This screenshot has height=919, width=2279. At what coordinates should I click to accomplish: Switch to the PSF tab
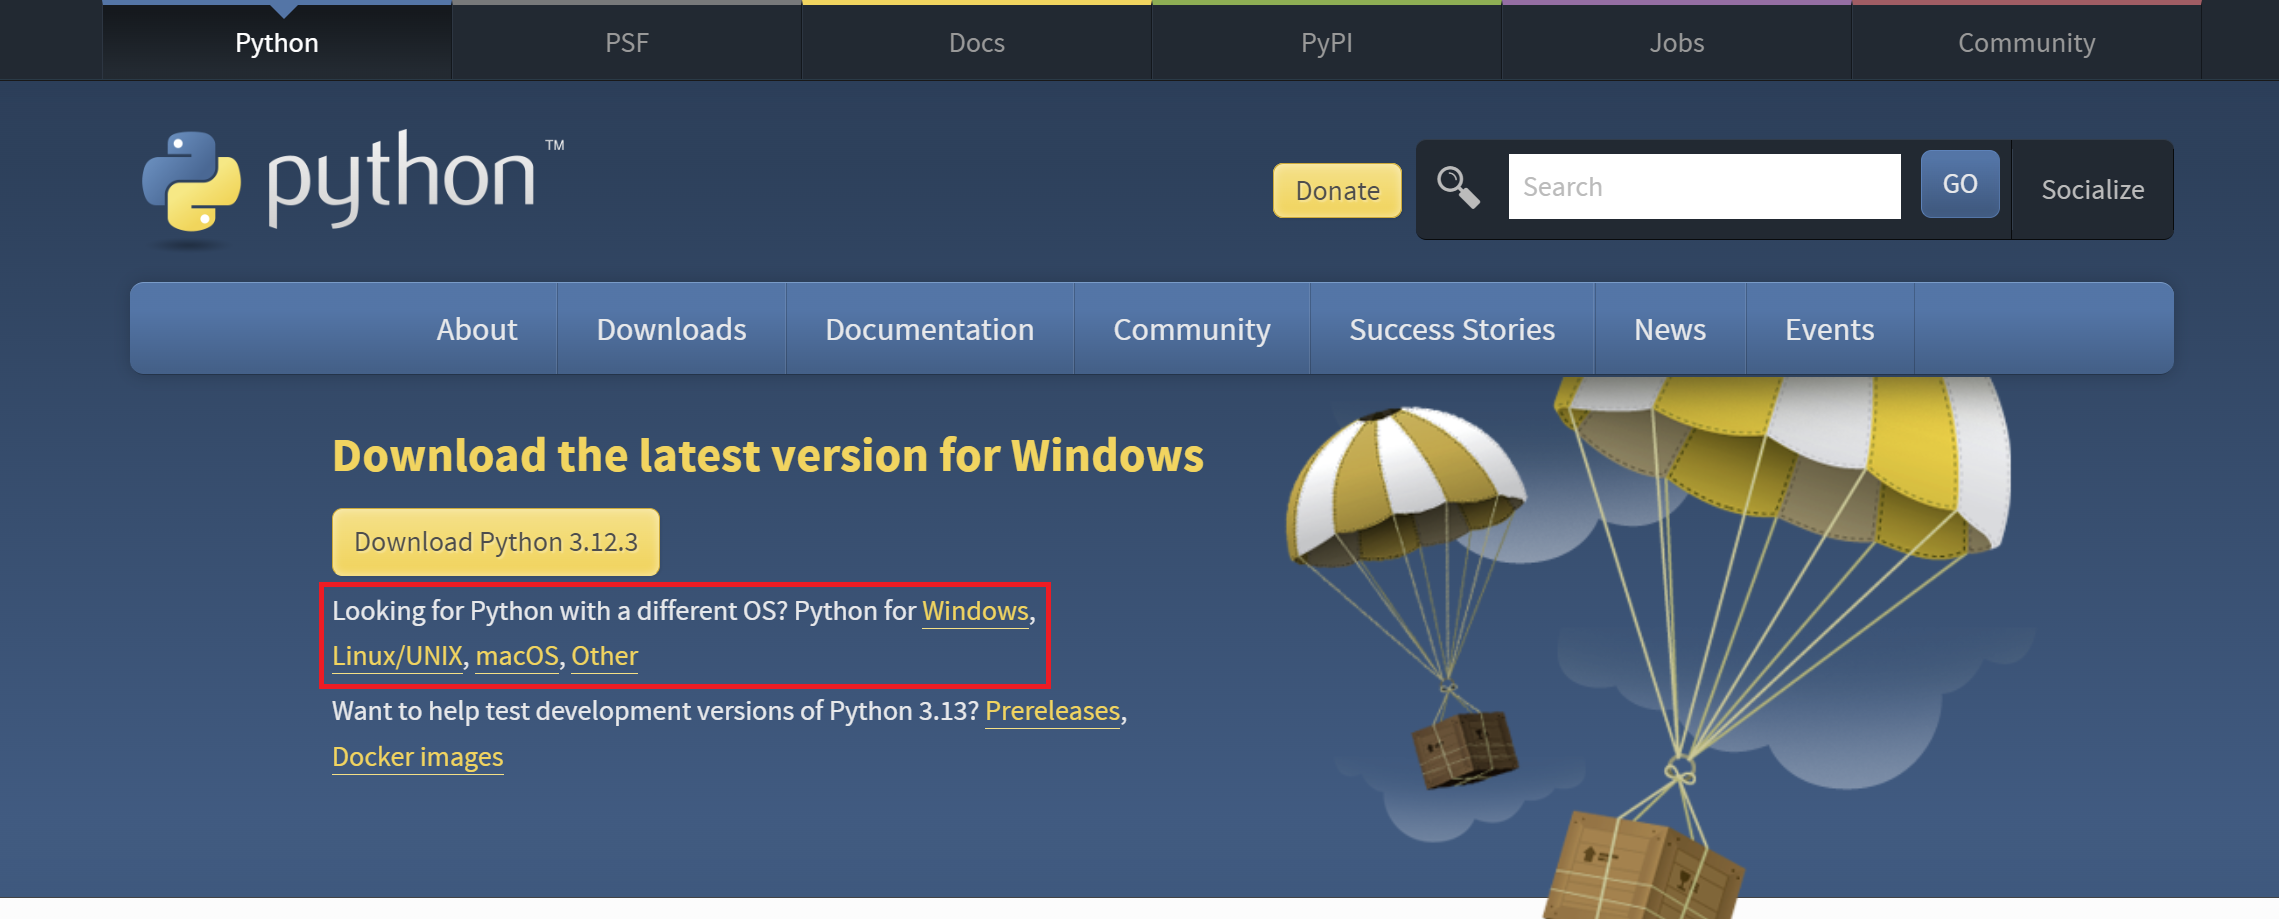tap(627, 43)
